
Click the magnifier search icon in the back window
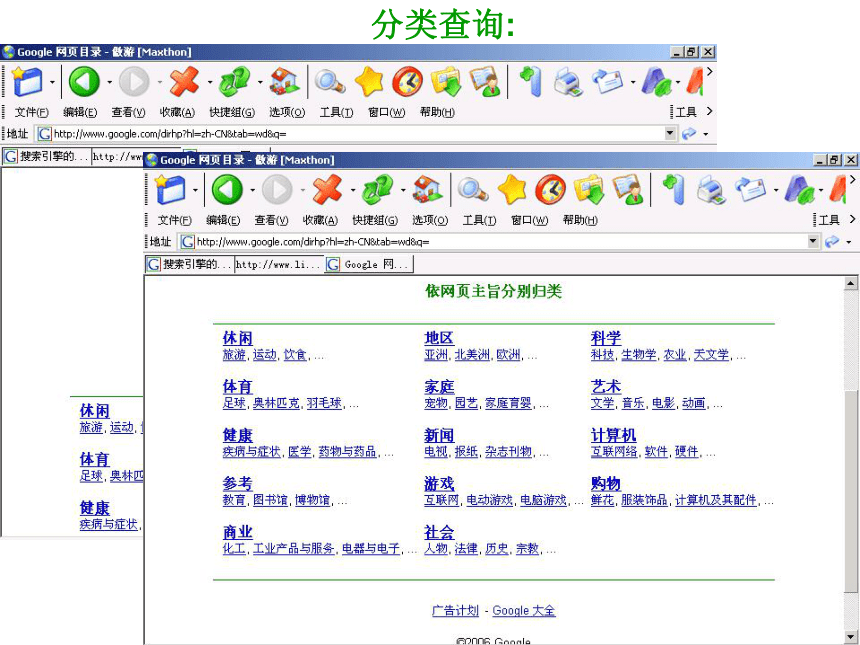[329, 82]
